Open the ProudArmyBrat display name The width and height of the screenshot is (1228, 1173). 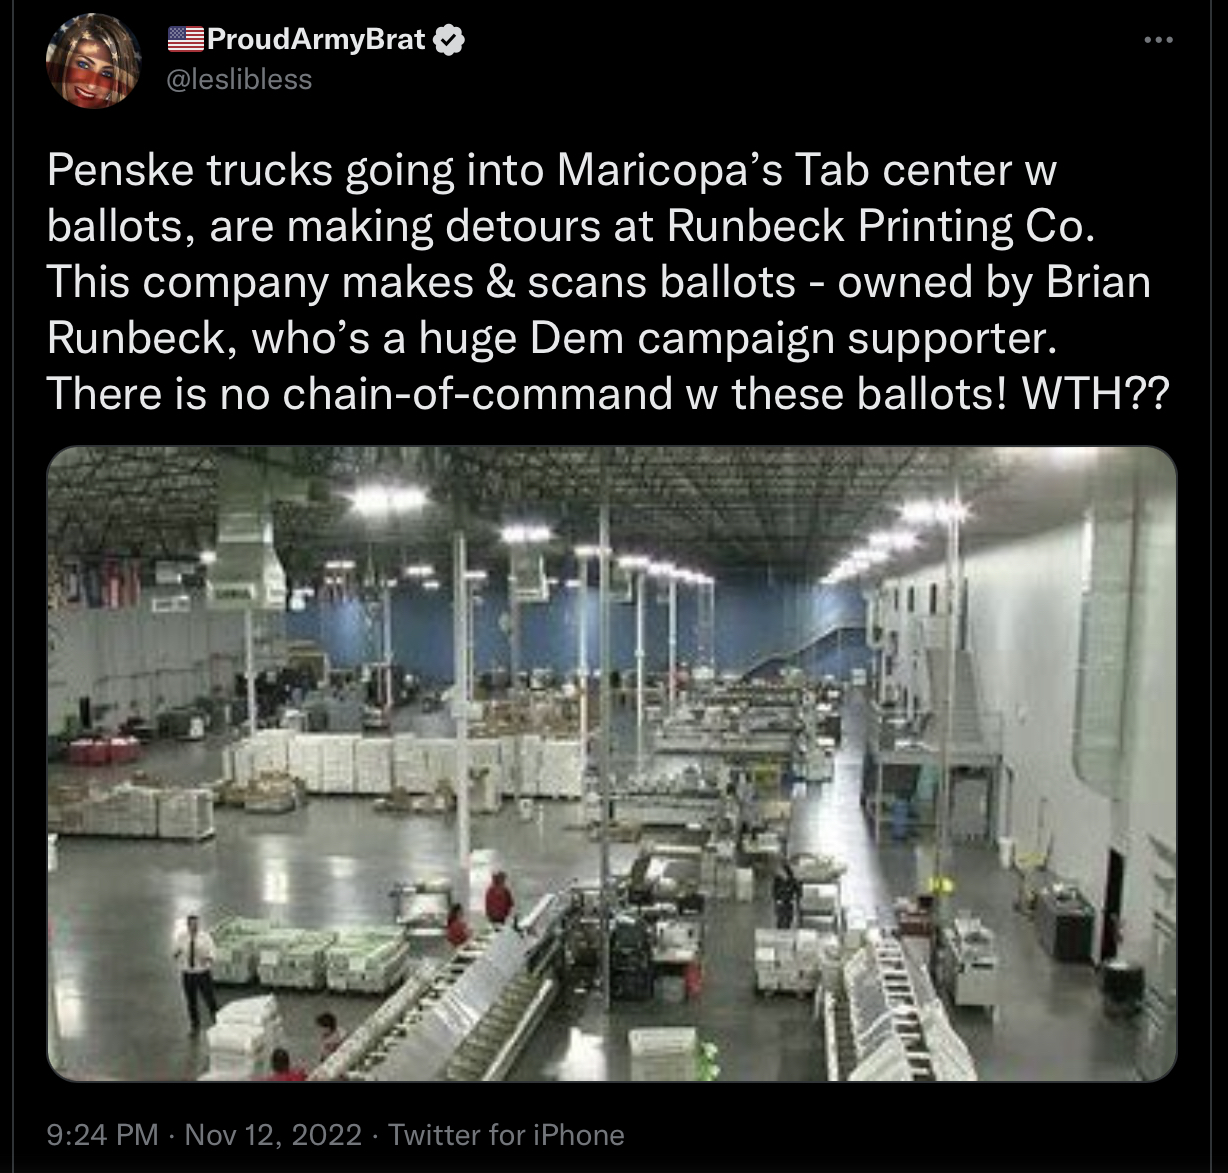tap(316, 40)
